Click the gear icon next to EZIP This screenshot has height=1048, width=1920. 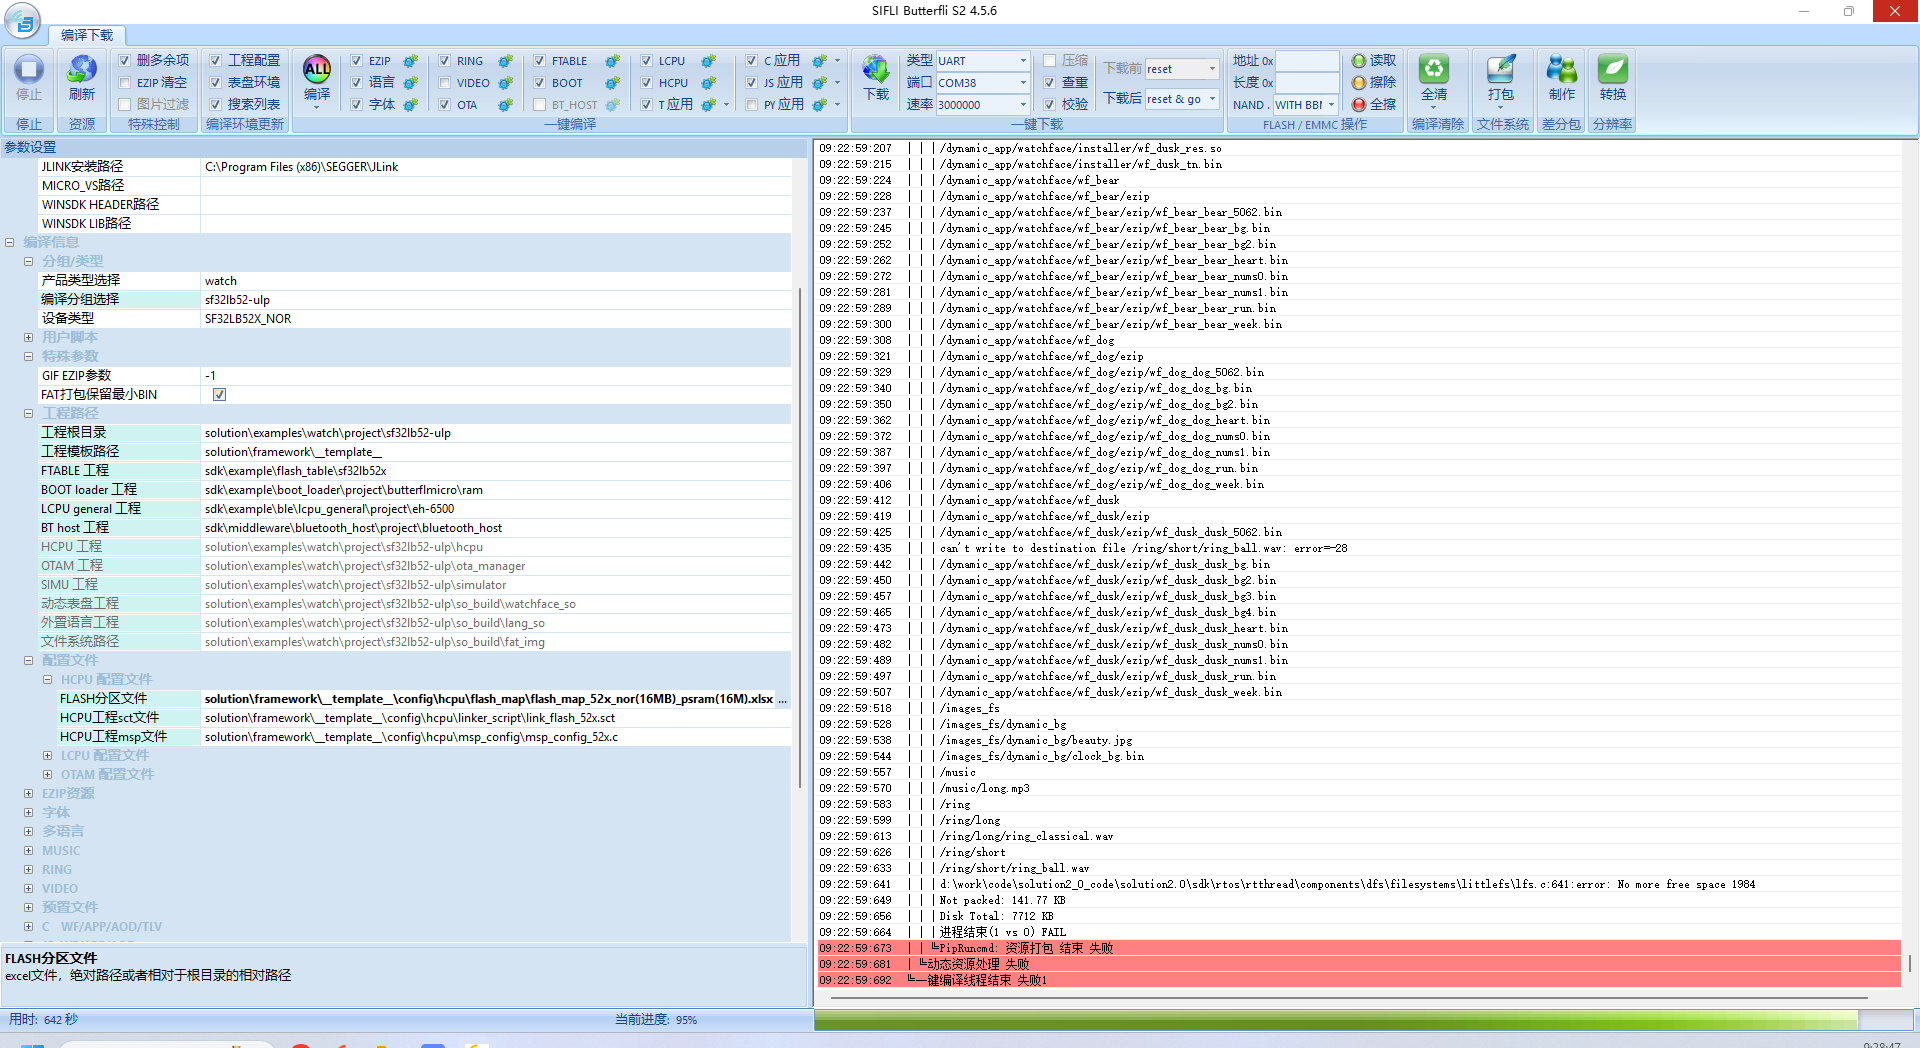[410, 61]
